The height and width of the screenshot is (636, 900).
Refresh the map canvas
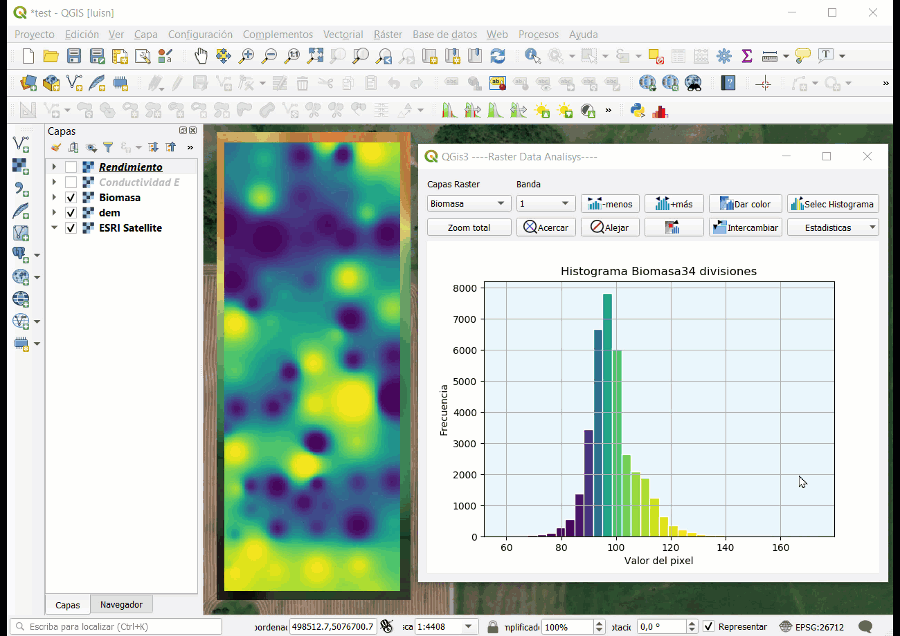[x=498, y=56]
